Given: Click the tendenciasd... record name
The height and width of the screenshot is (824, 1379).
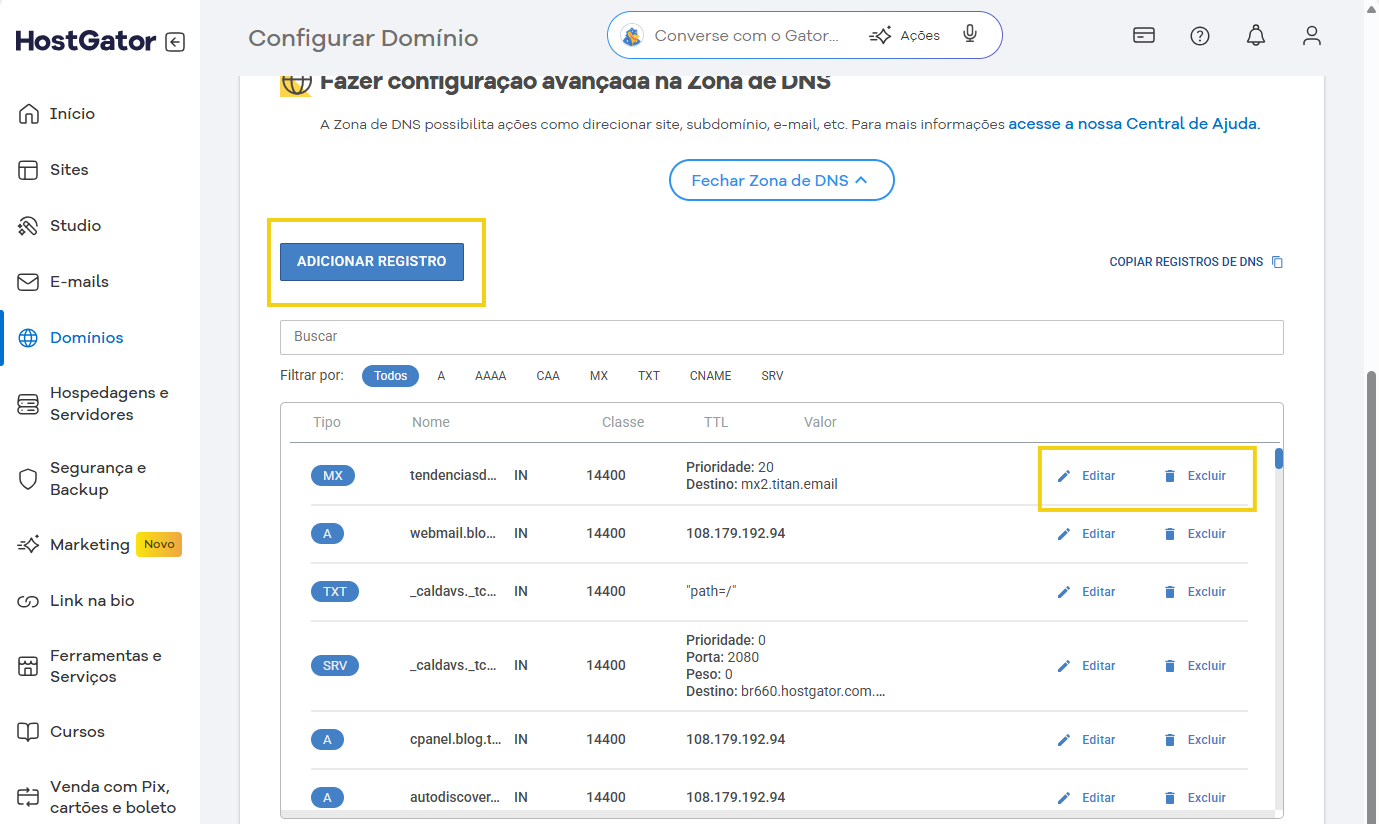Looking at the screenshot, I should point(454,476).
